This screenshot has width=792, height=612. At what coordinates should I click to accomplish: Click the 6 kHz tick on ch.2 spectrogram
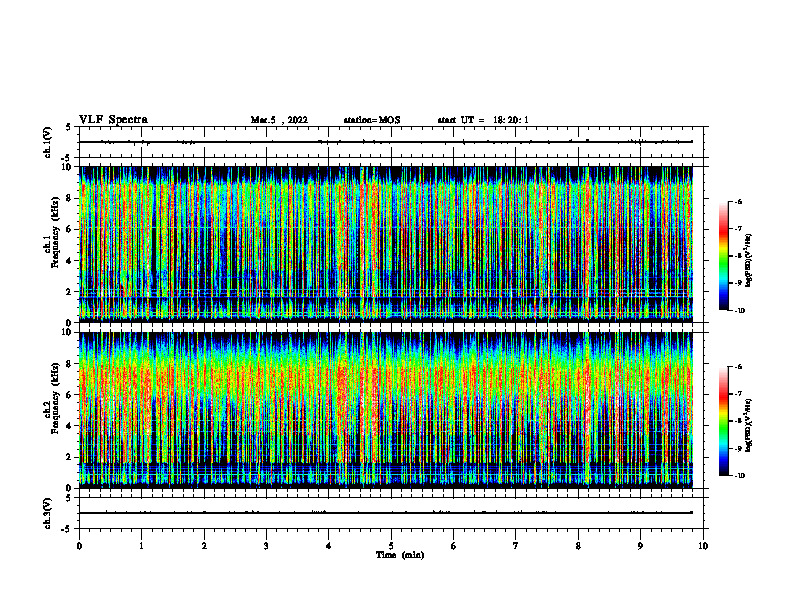69,395
